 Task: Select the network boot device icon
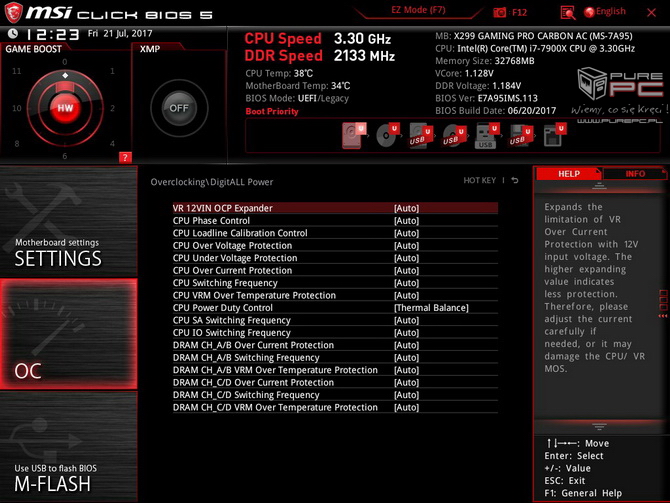click(555, 136)
